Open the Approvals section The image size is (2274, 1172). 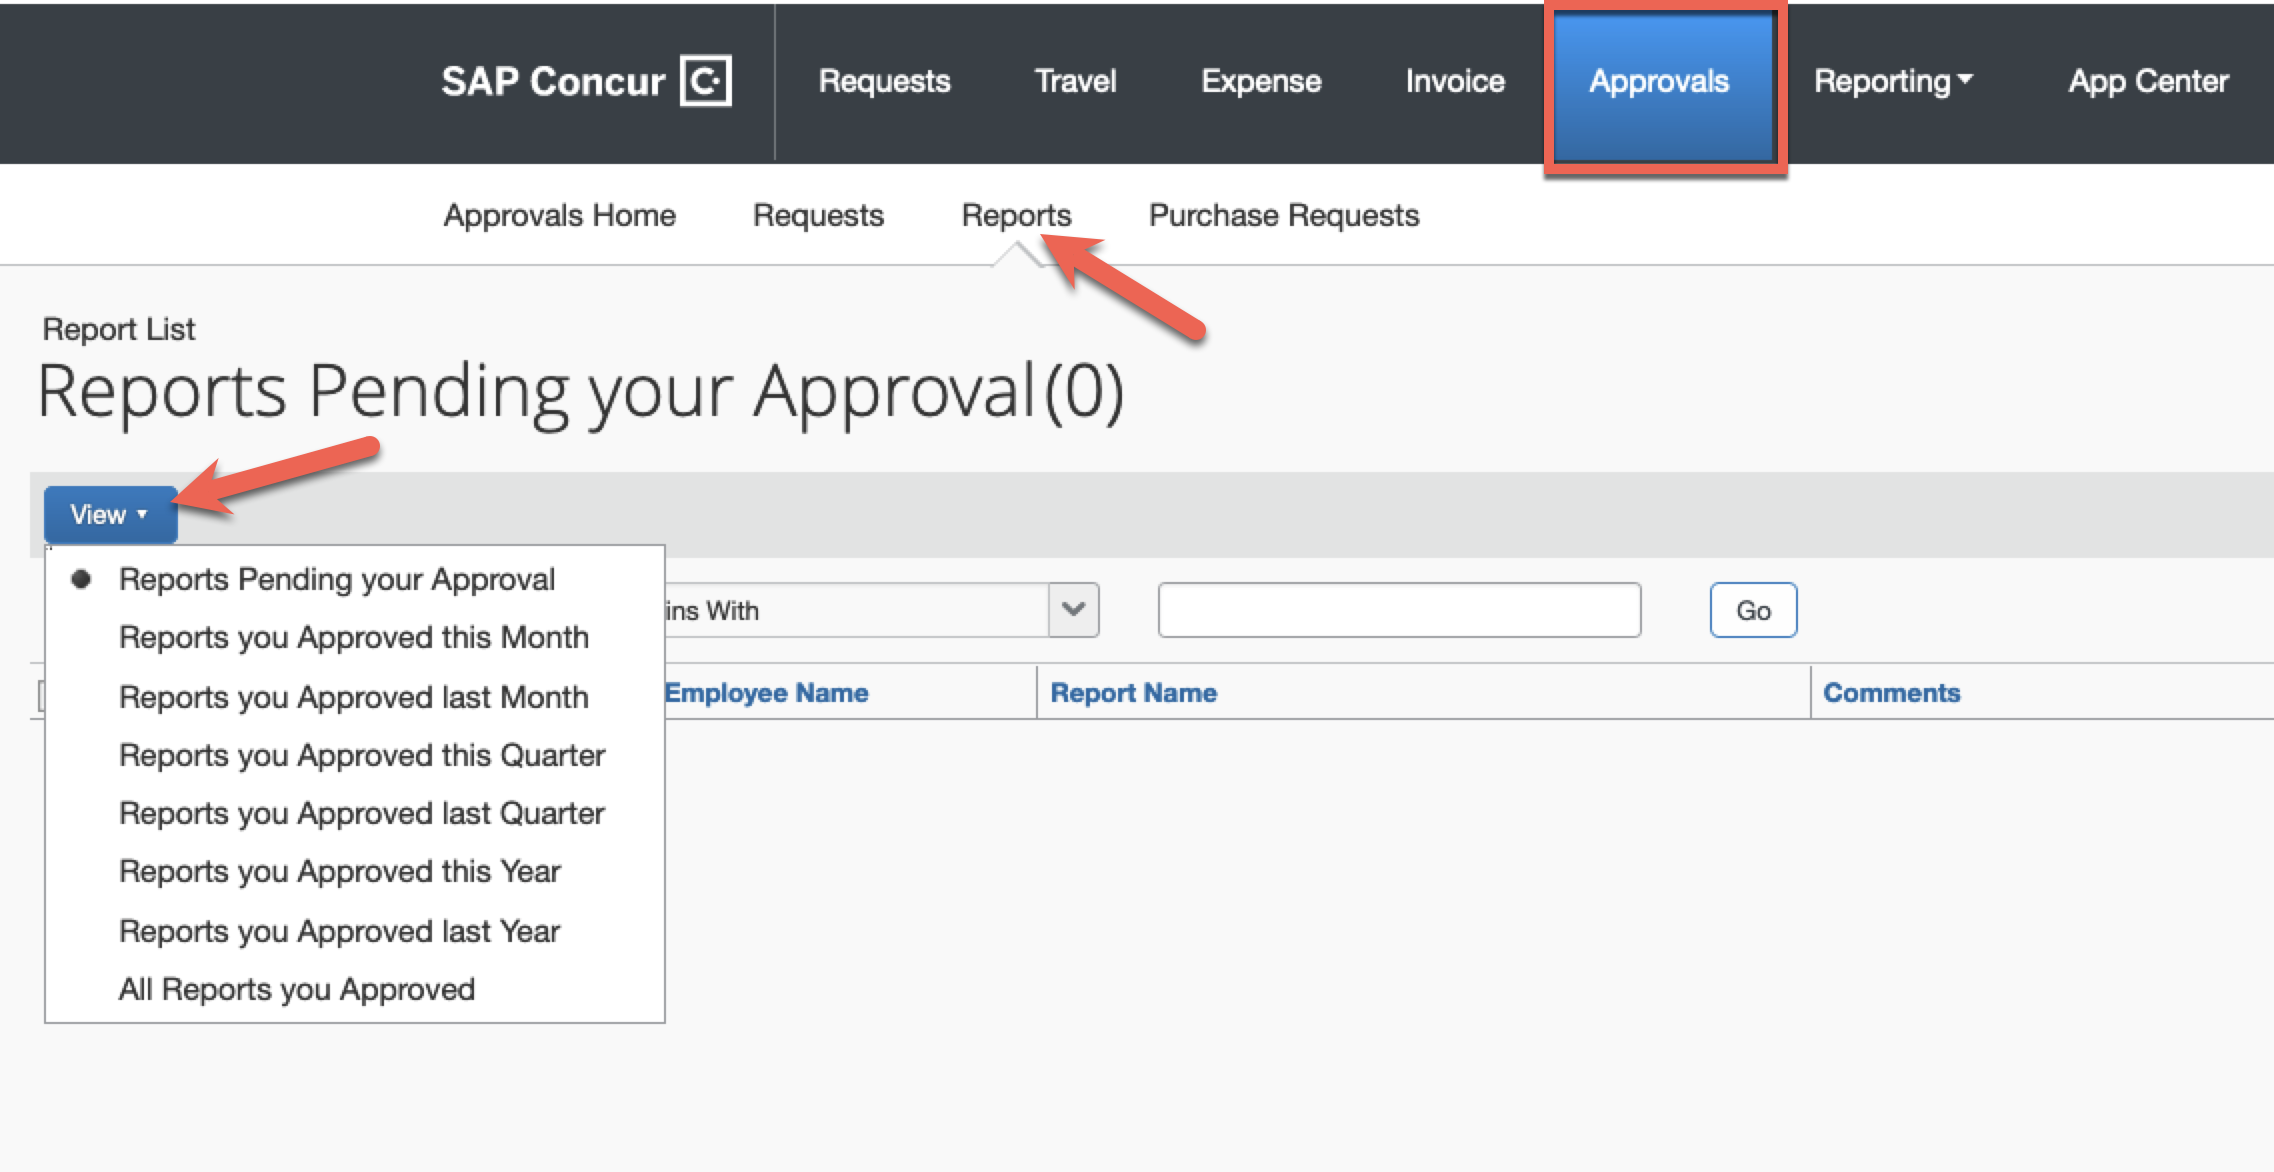pyautogui.click(x=1660, y=81)
